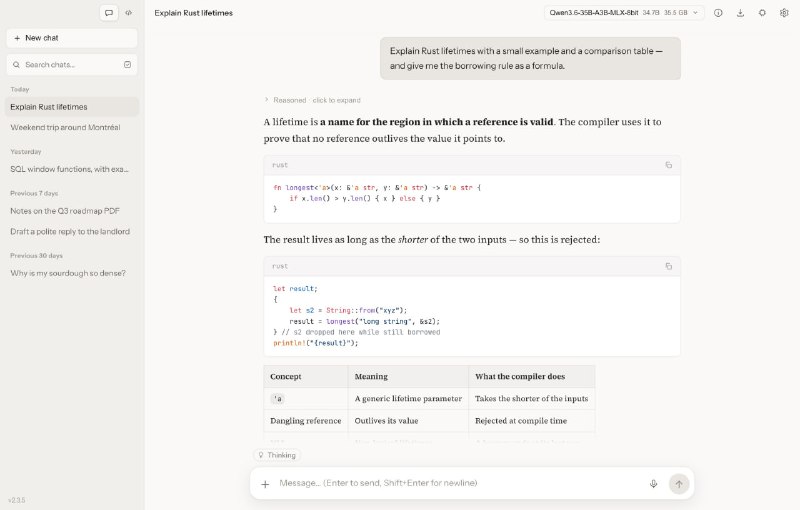Click the Yesterday section label
Screen dimensions: 800x510
[x=26, y=151]
